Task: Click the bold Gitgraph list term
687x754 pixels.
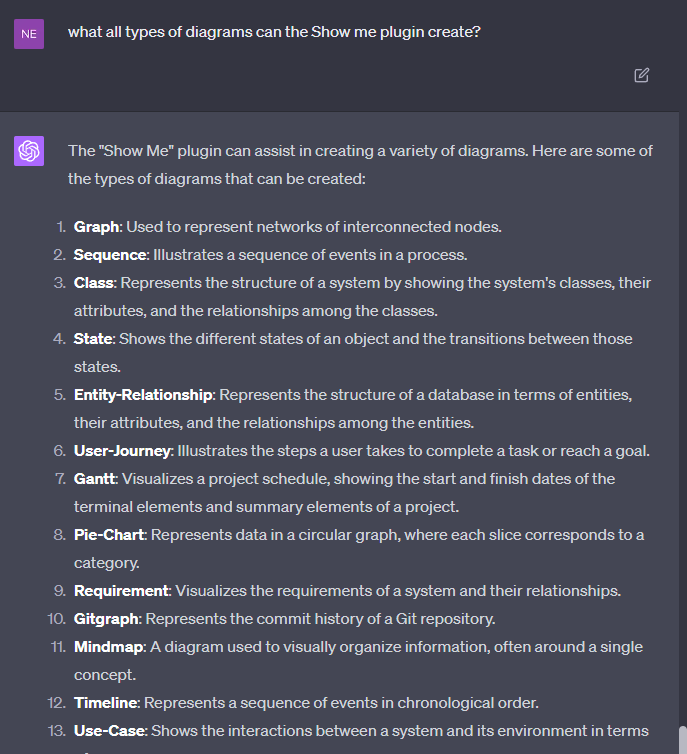Action: (107, 619)
